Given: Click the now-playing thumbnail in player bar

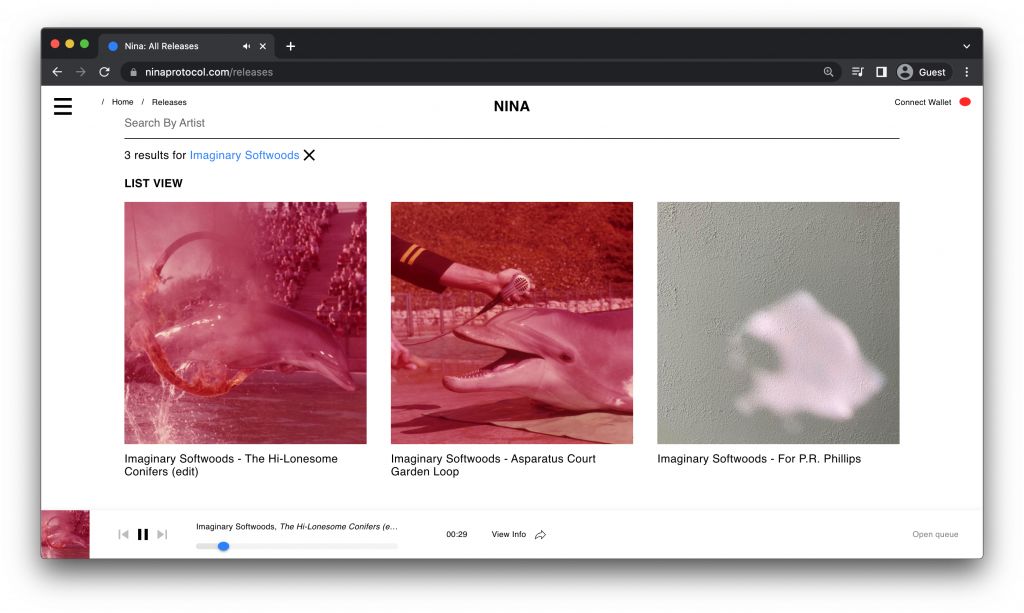Looking at the screenshot, I should (x=65, y=535).
